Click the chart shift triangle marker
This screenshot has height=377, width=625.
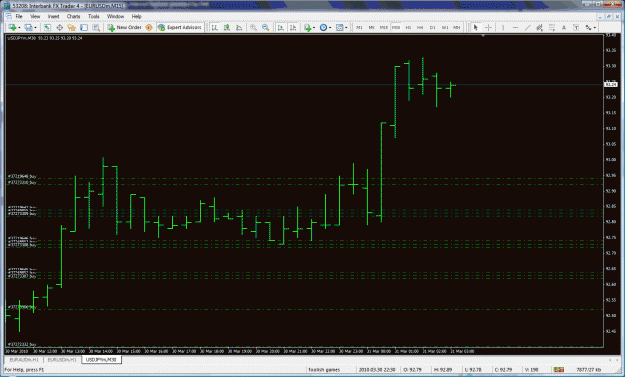483,36
